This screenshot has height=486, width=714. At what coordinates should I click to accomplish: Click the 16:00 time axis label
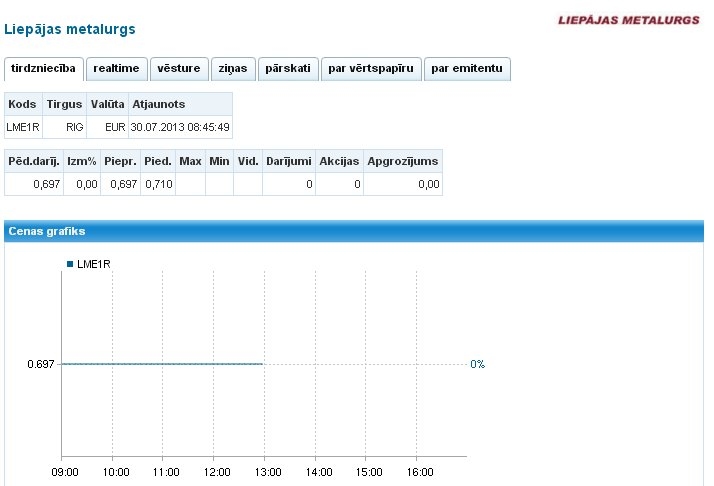click(420, 472)
